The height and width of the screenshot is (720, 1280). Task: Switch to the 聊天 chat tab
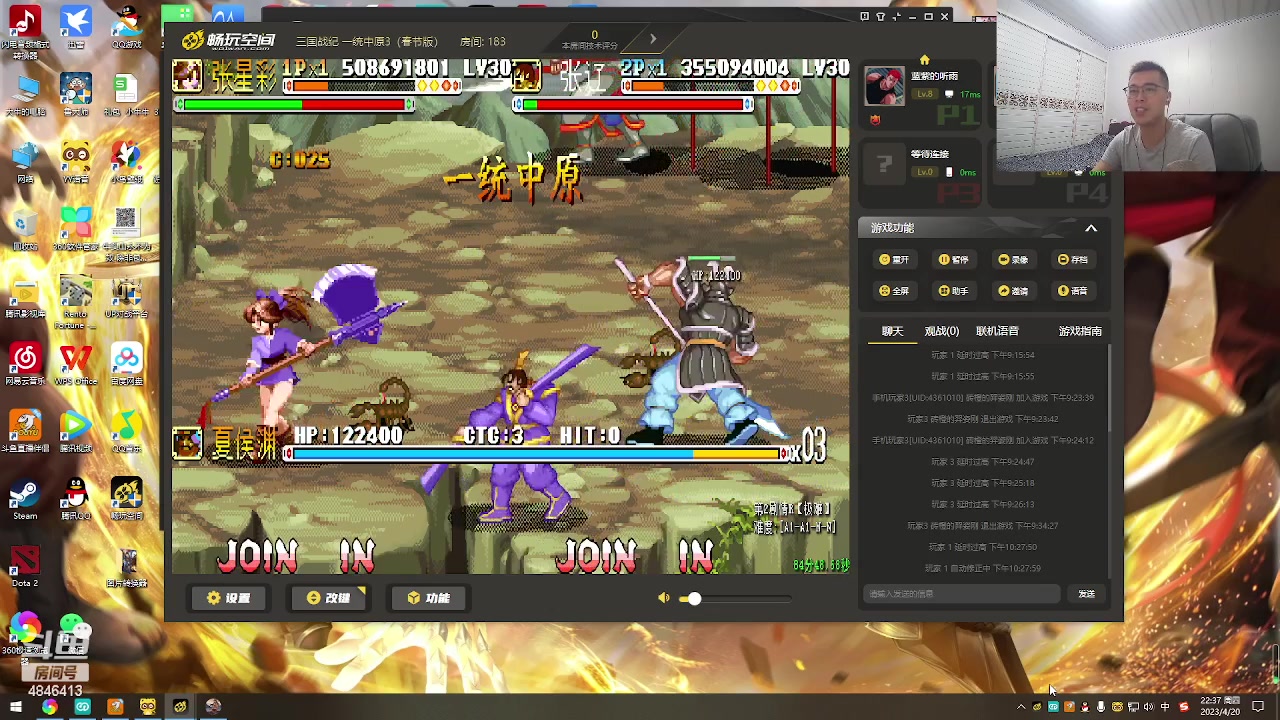tap(892, 331)
